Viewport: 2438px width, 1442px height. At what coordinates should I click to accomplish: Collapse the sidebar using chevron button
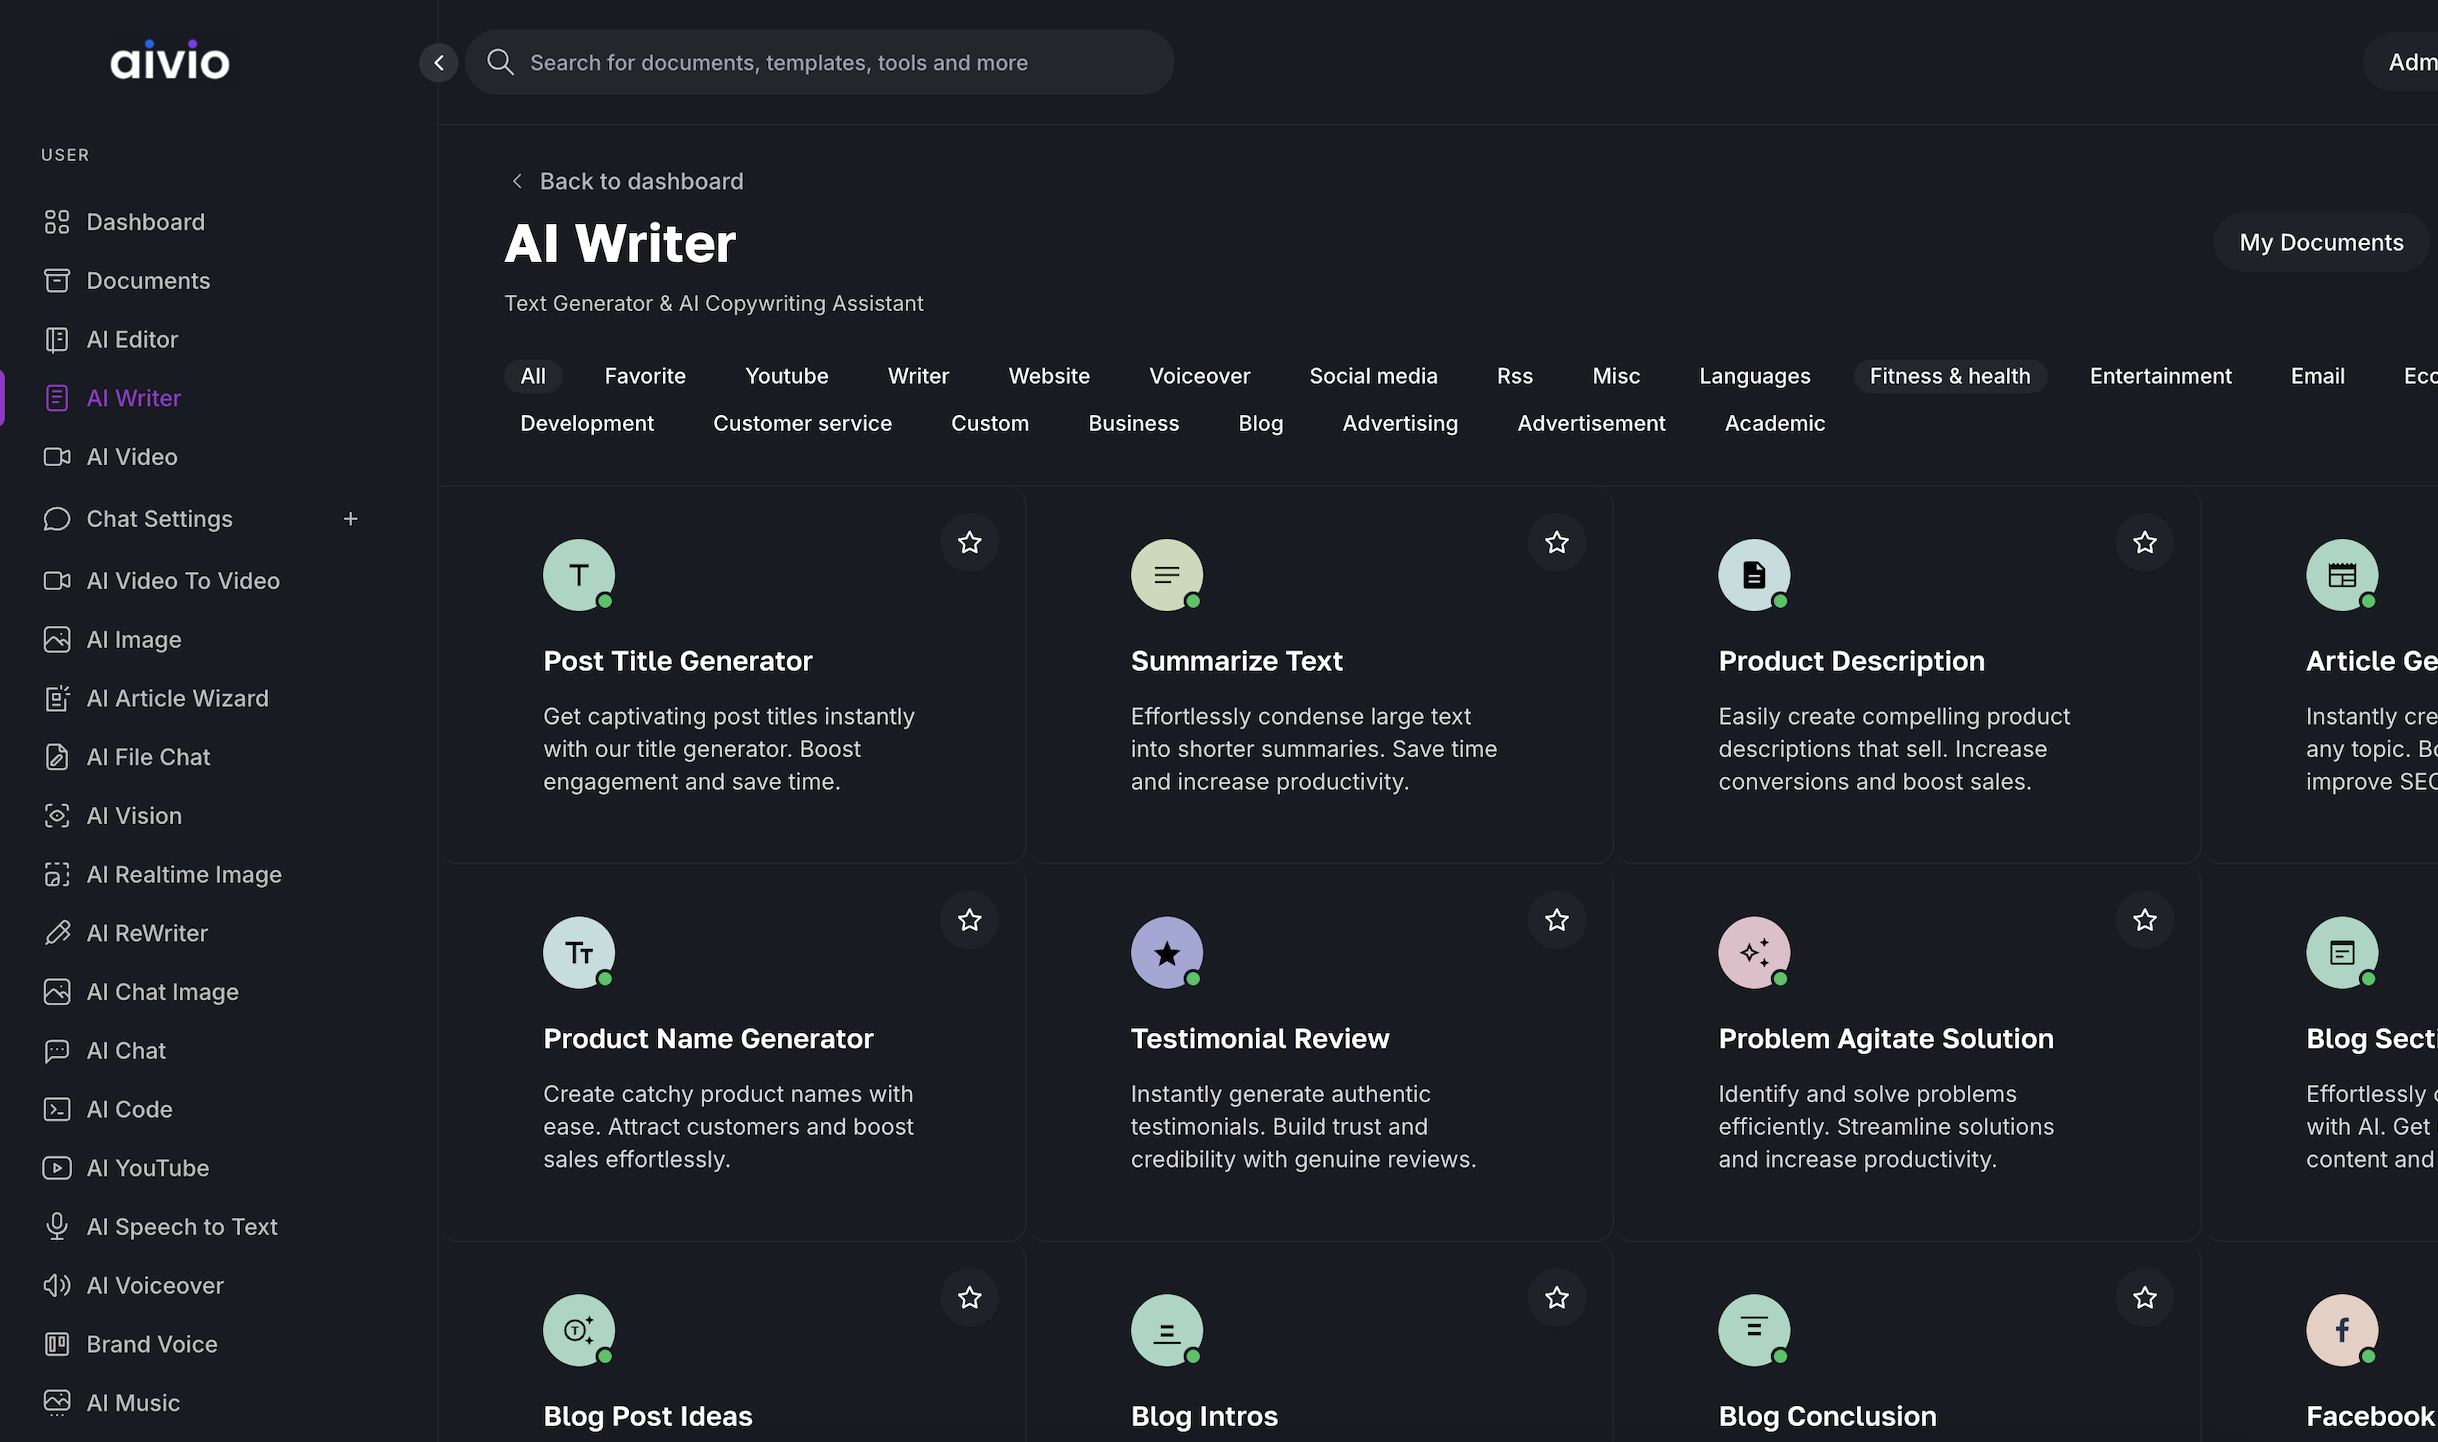click(x=438, y=63)
